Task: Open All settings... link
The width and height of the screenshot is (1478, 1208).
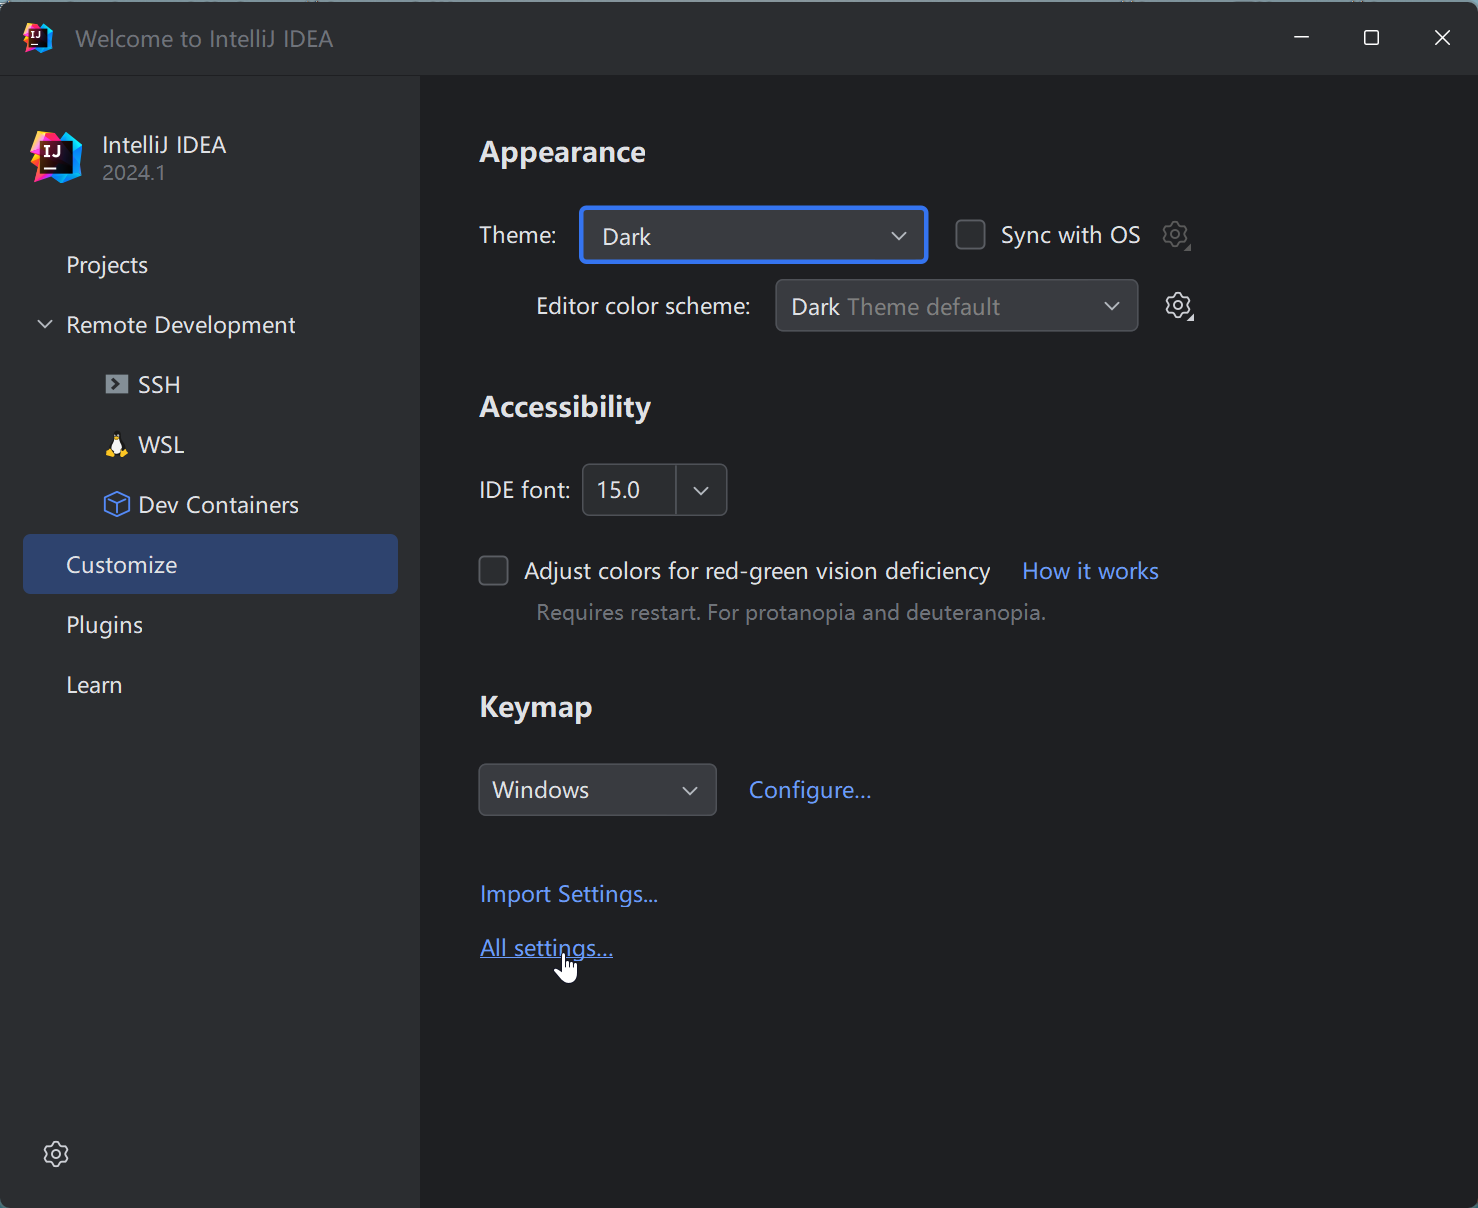Action: (546, 948)
